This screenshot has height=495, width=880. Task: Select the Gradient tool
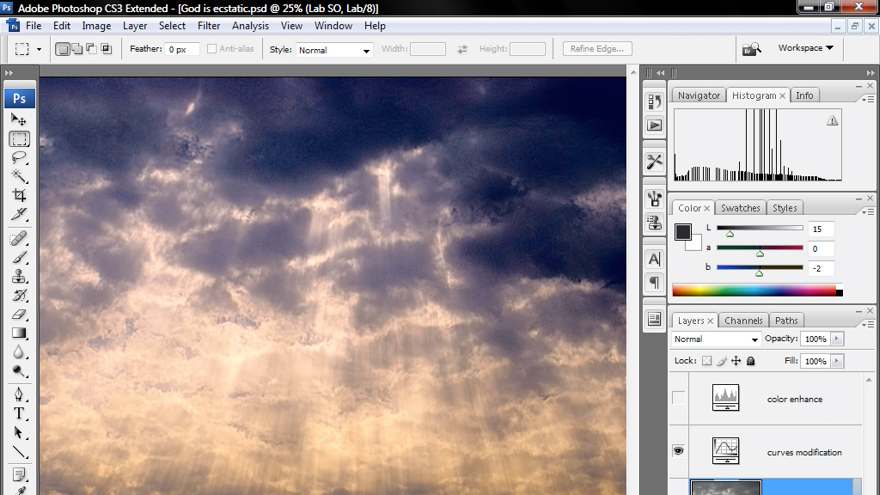pyautogui.click(x=19, y=333)
